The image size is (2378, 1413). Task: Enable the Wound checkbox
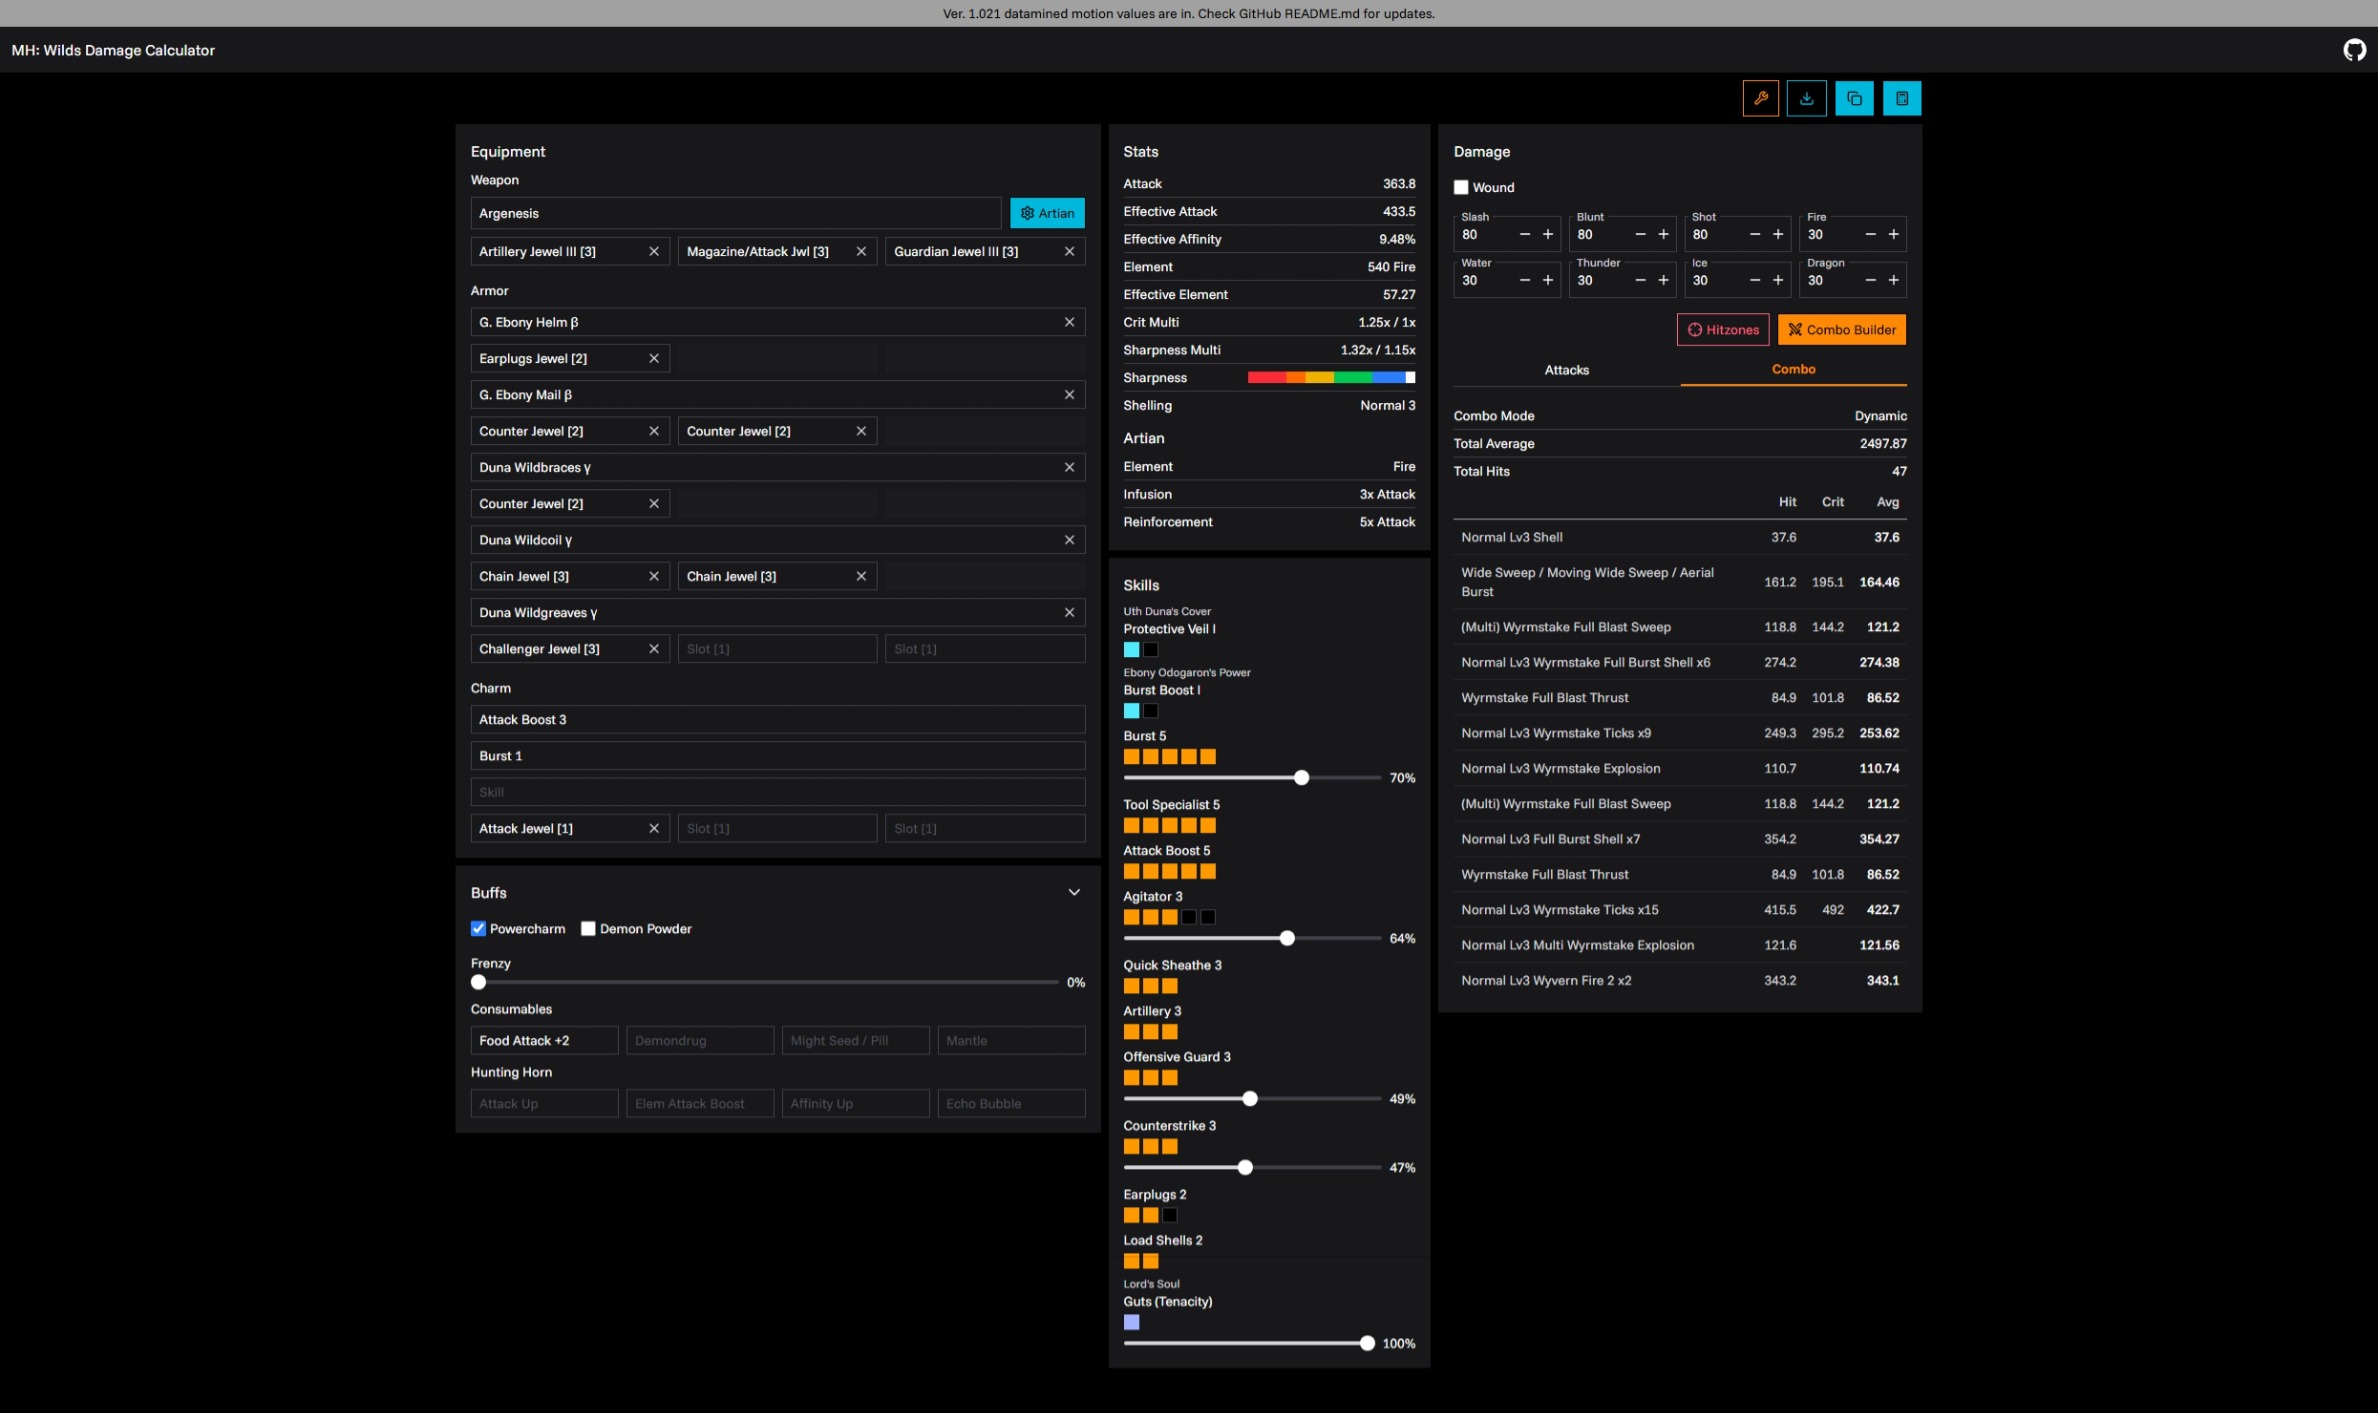(x=1461, y=187)
